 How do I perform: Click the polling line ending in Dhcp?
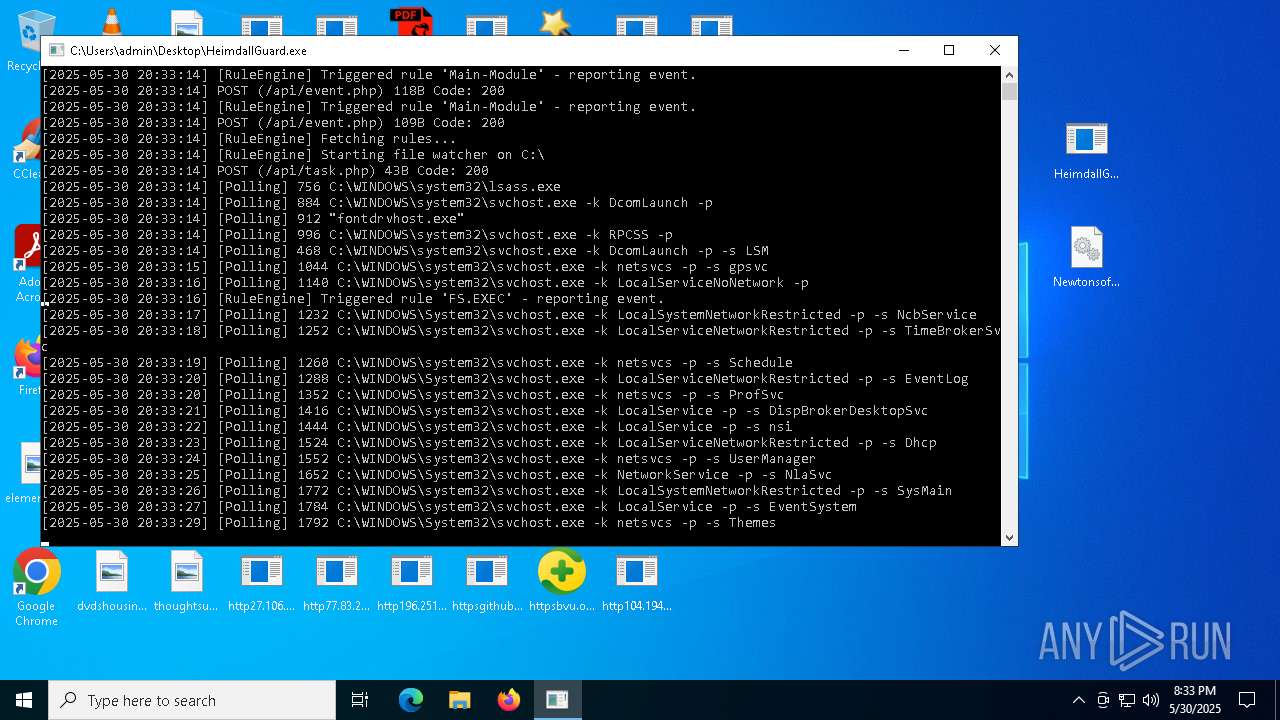click(489, 443)
